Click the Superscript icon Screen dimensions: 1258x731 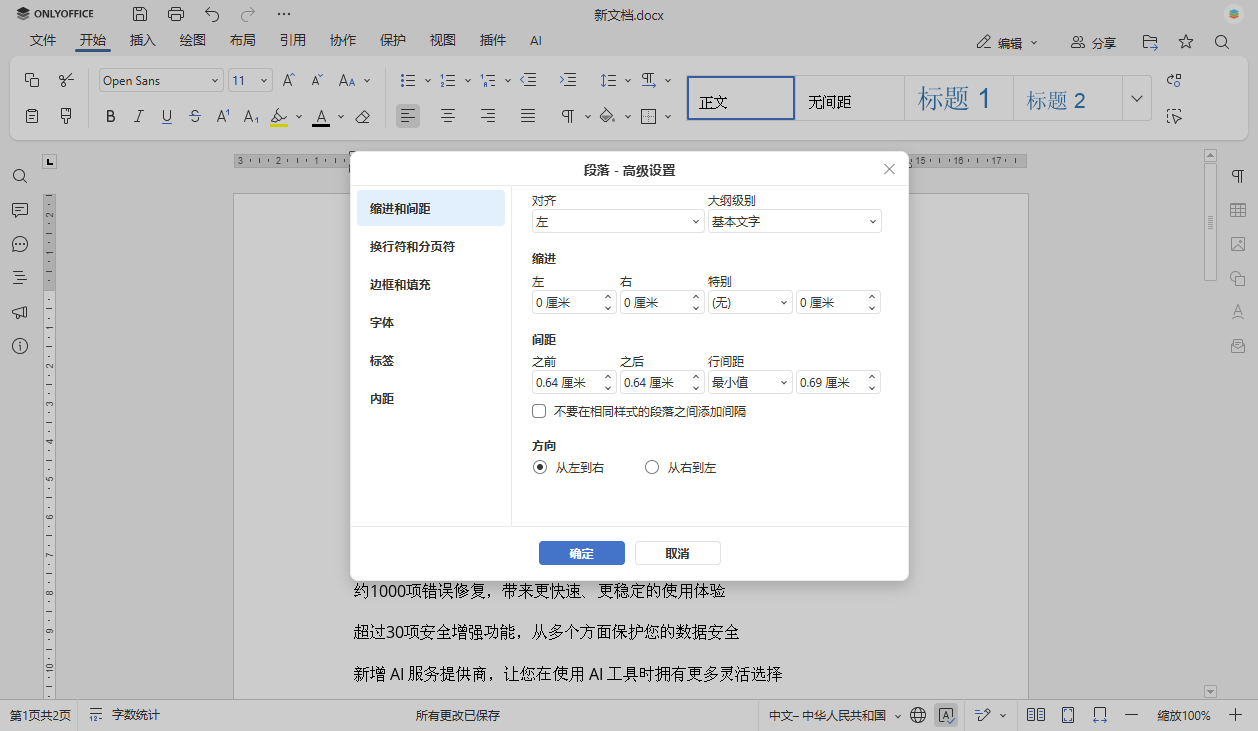coord(223,116)
